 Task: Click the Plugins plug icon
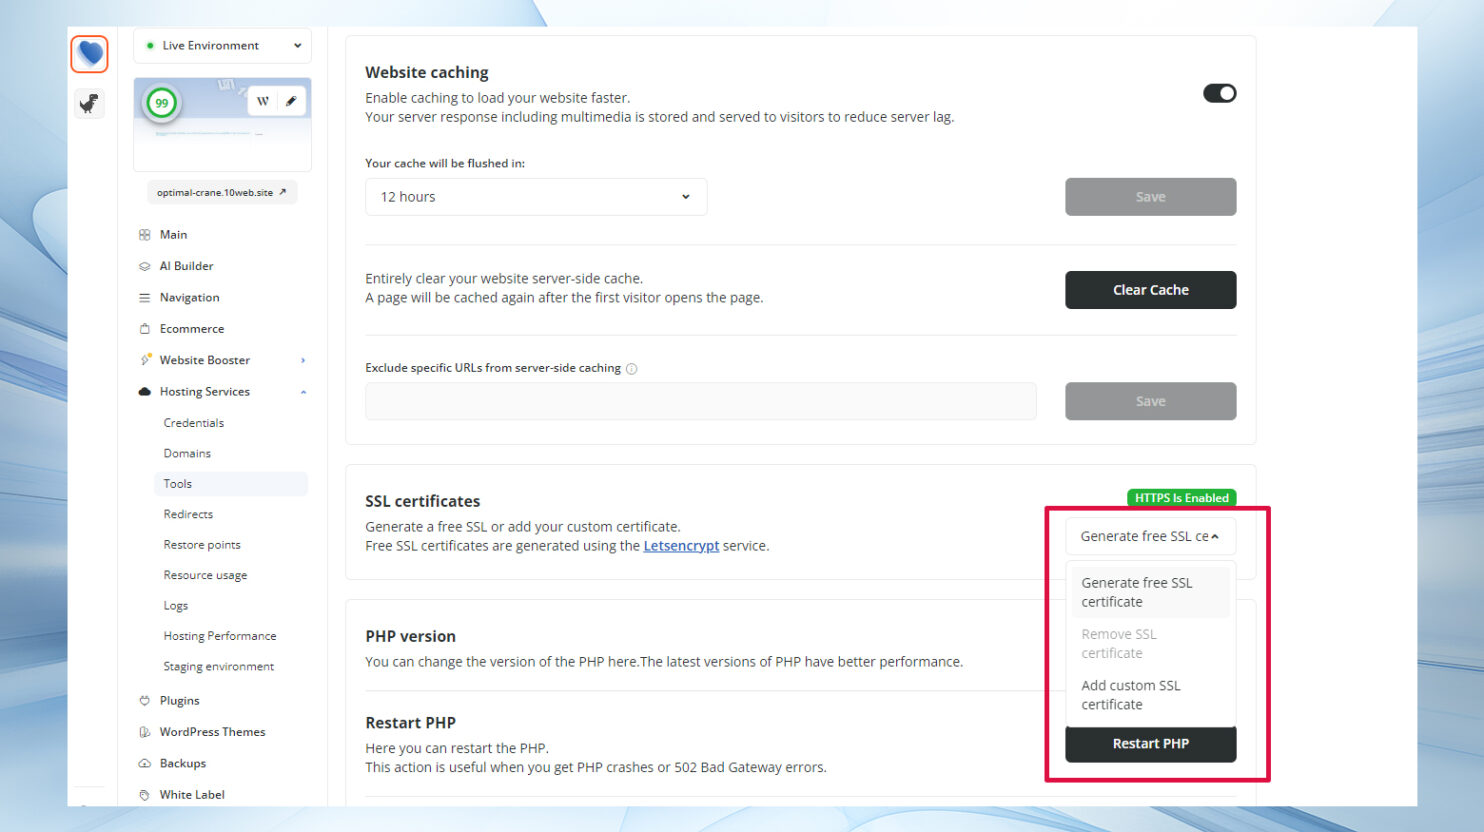pos(145,700)
